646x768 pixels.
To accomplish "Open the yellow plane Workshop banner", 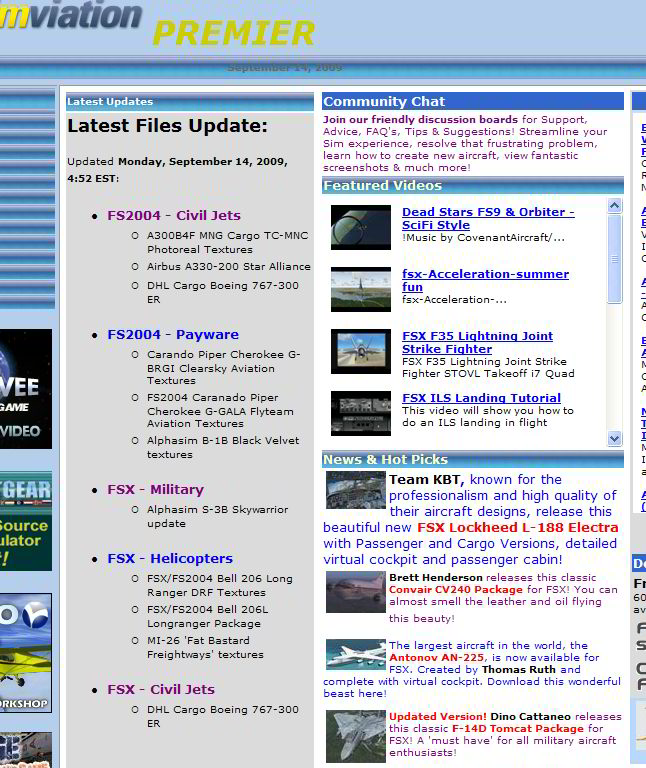I will pos(25,655).
